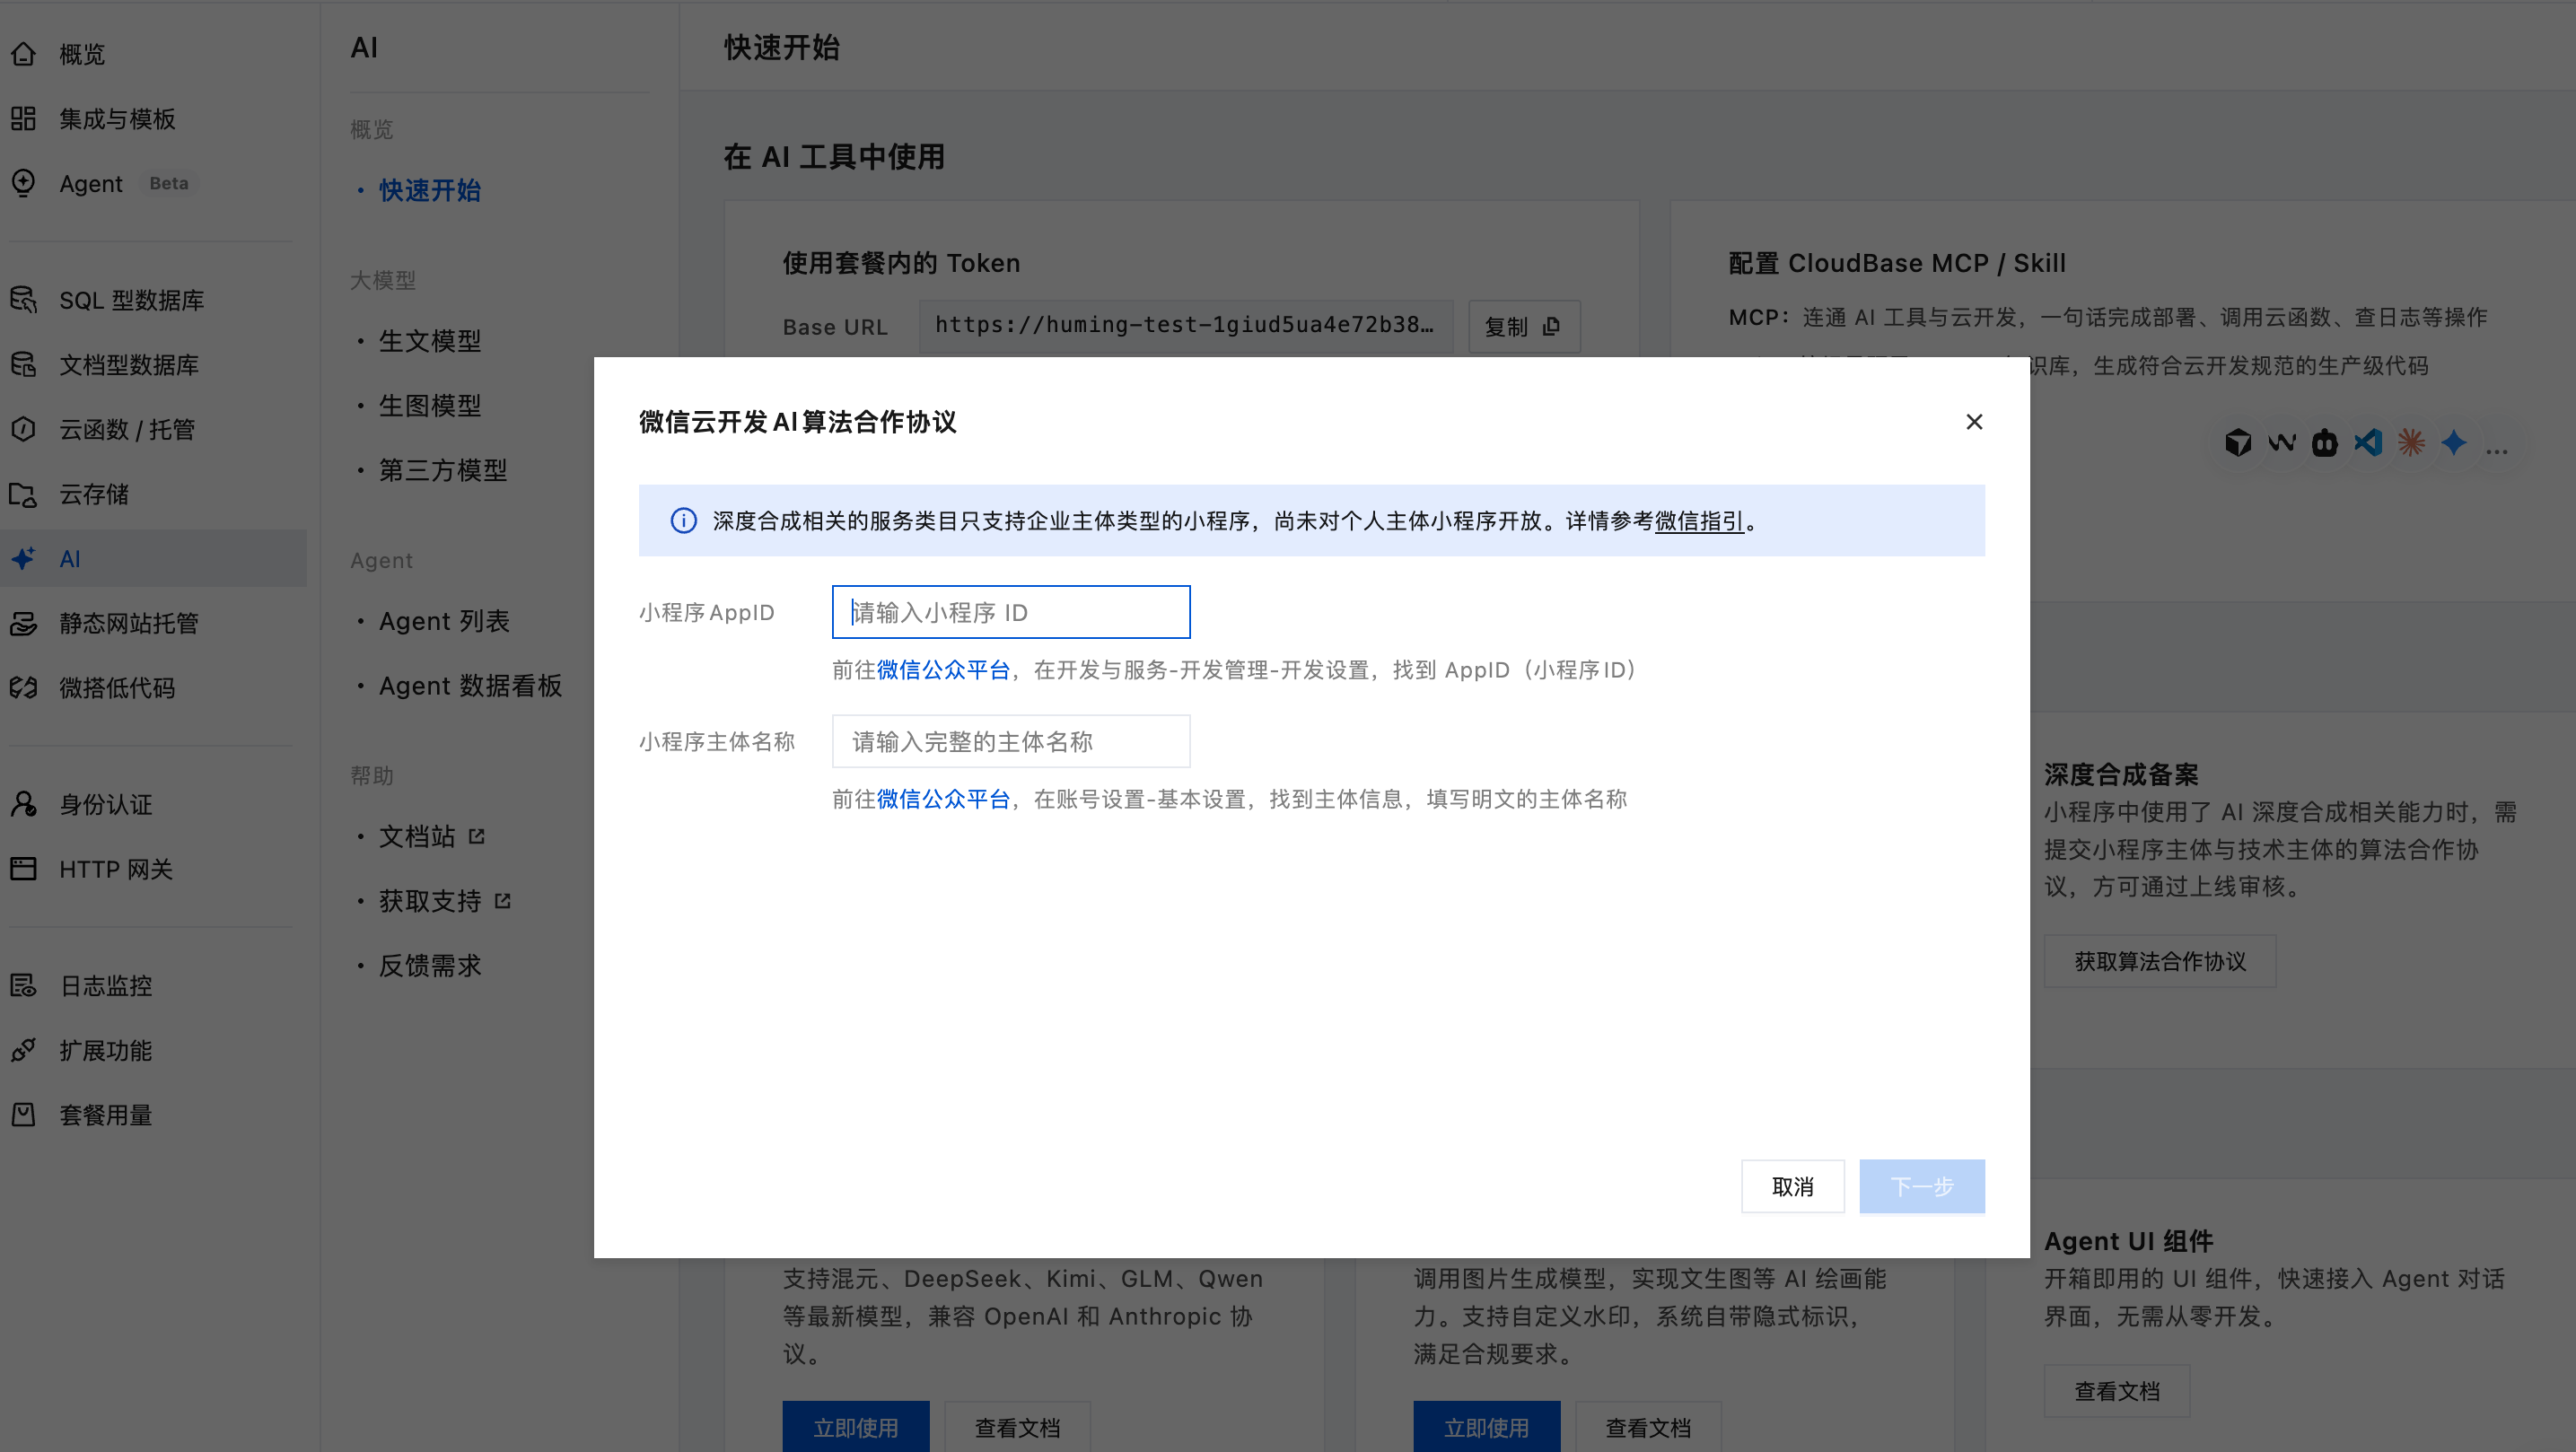This screenshot has width=2576, height=1452.
Task: Open 集成与模板 in the sidebar
Action: pos(117,119)
